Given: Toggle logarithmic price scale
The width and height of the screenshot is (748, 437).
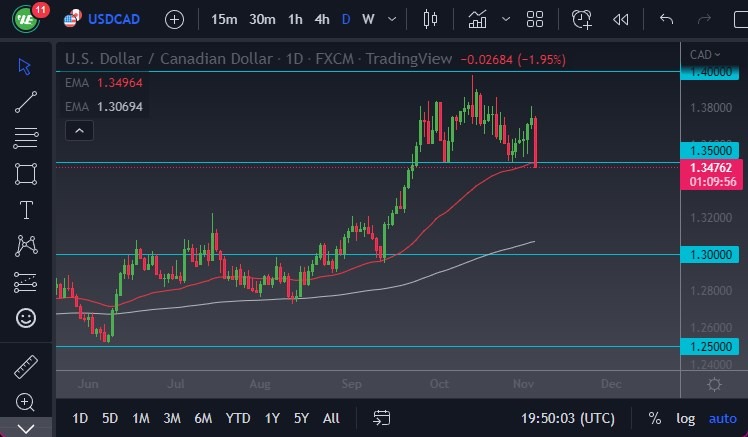Looking at the screenshot, I should 686,418.
